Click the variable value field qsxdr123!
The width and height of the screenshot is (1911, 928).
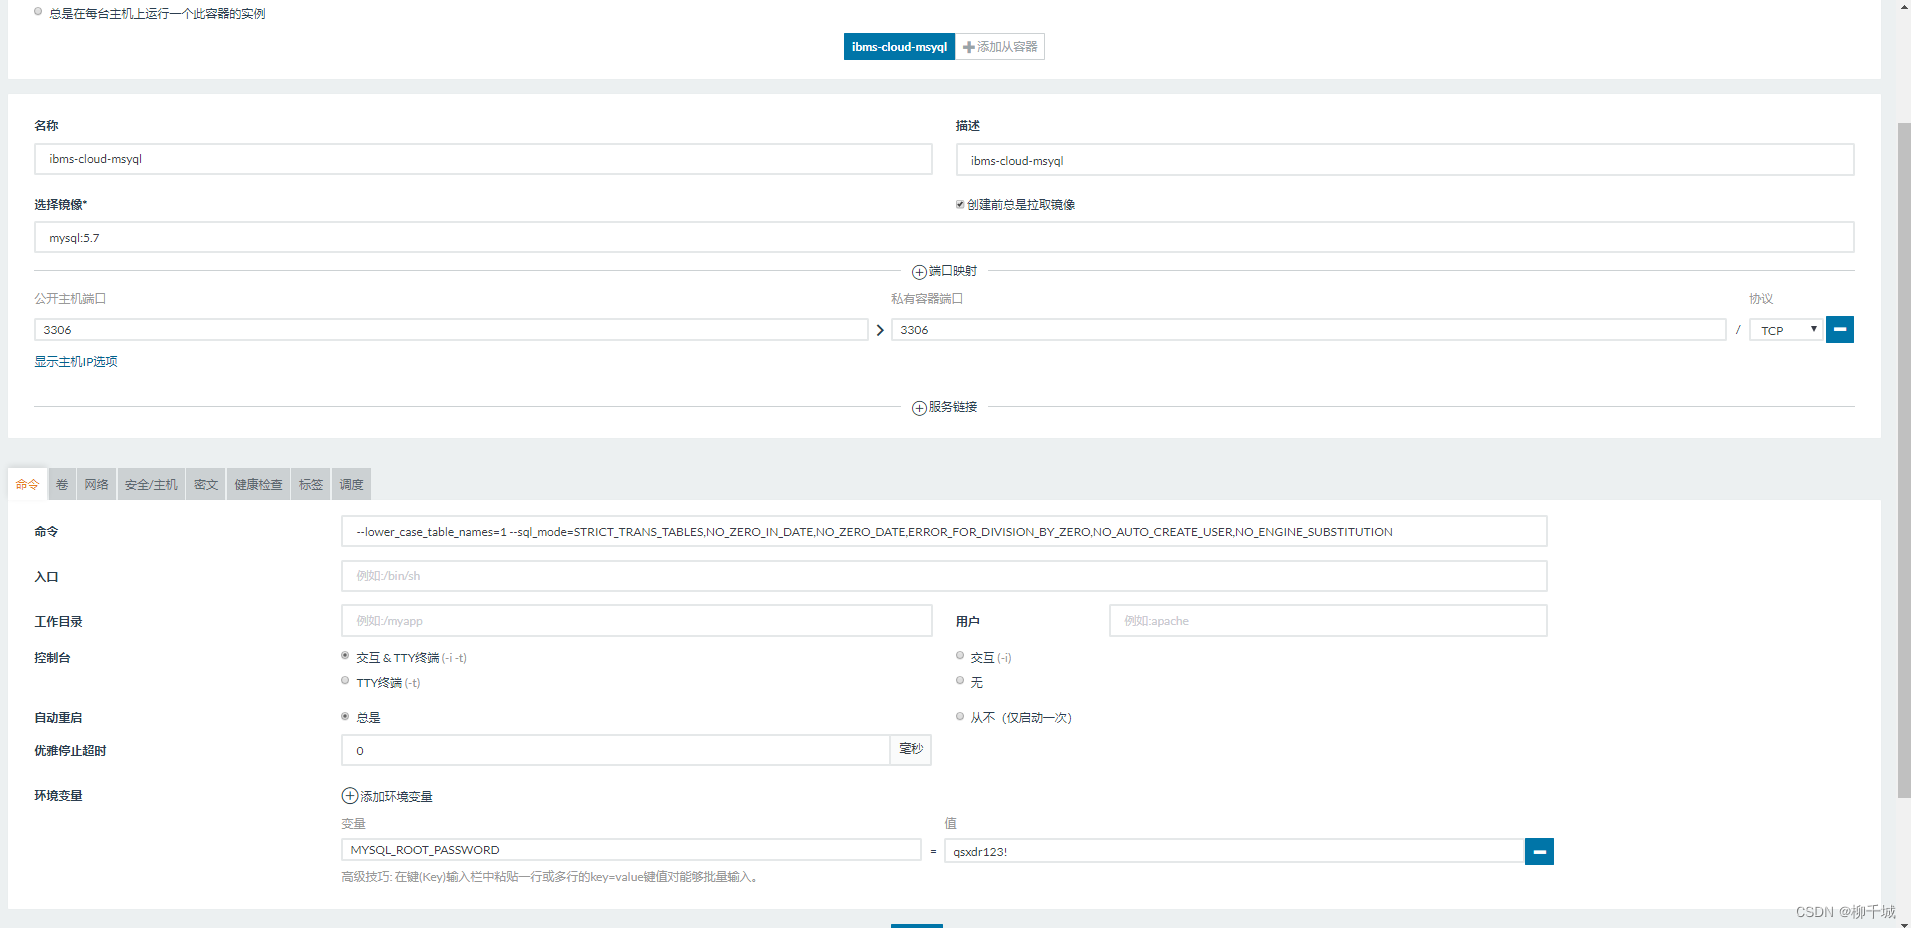tap(1234, 851)
